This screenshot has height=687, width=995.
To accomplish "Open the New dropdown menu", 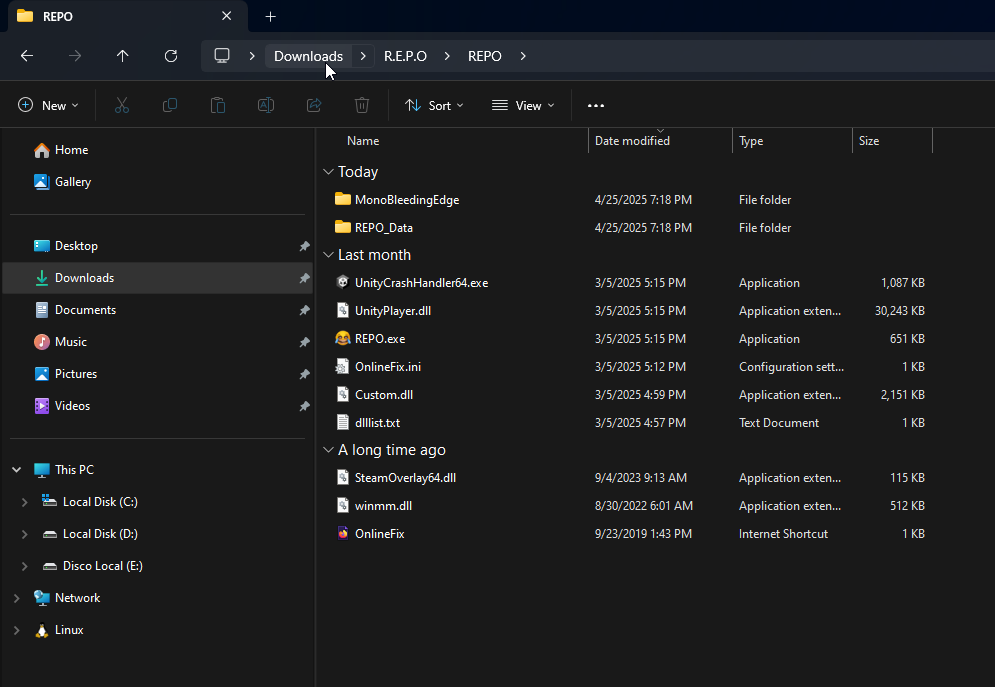I will 48,105.
